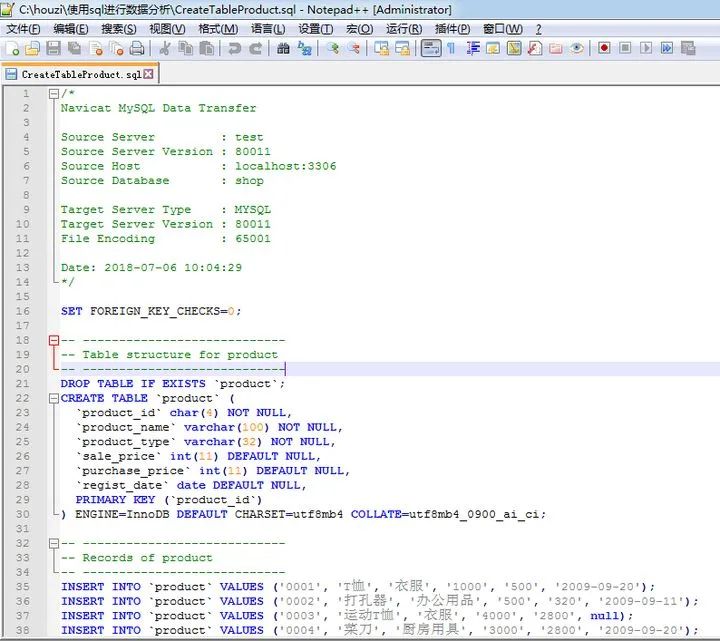
Task: Open the 文件(F) menu
Action: click(23, 29)
